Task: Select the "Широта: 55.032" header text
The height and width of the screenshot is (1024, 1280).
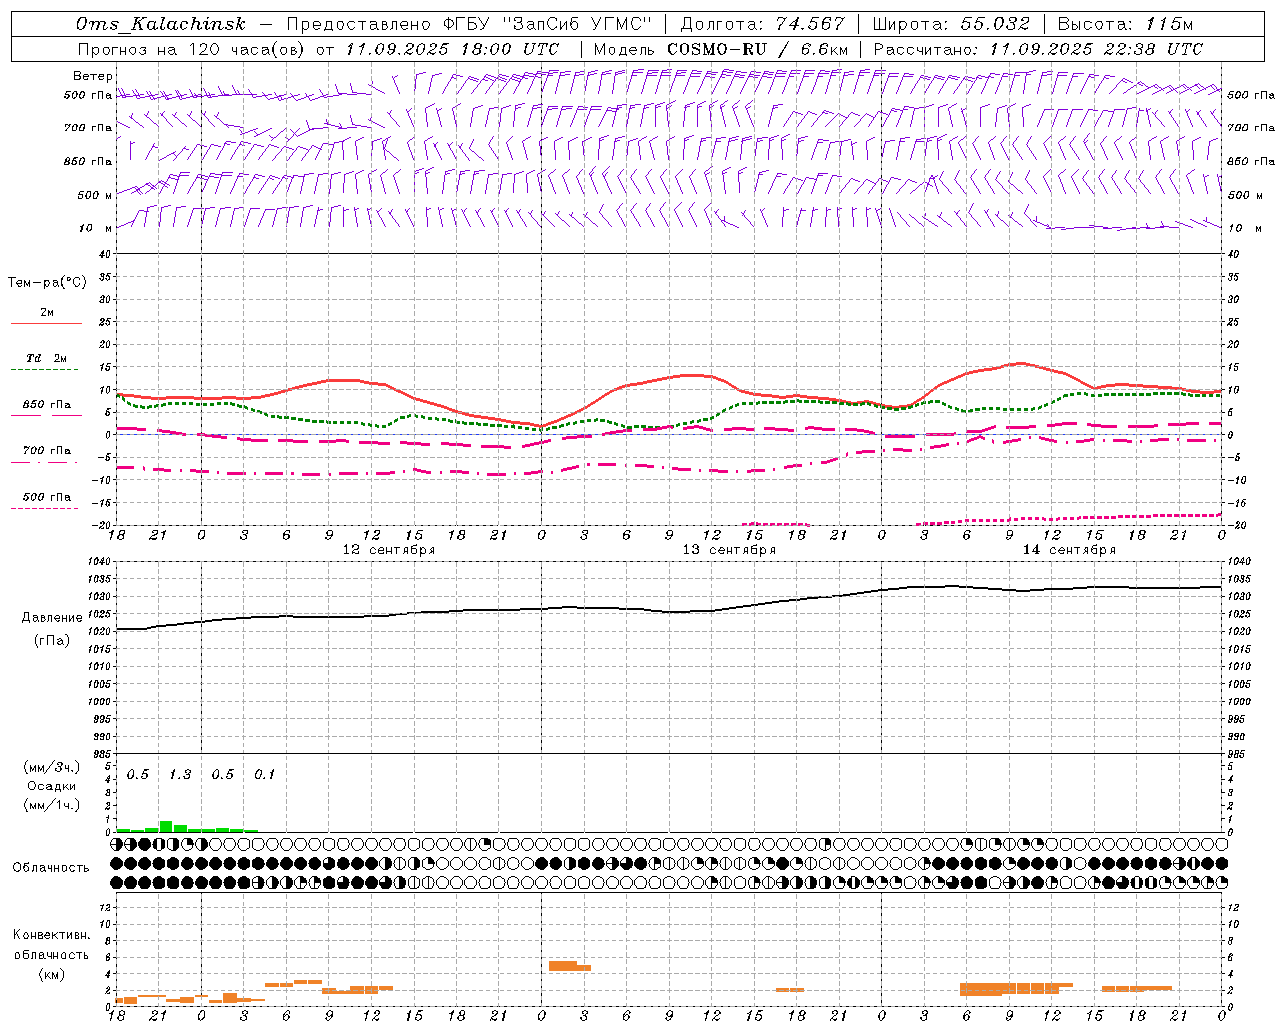Action: click(950, 24)
